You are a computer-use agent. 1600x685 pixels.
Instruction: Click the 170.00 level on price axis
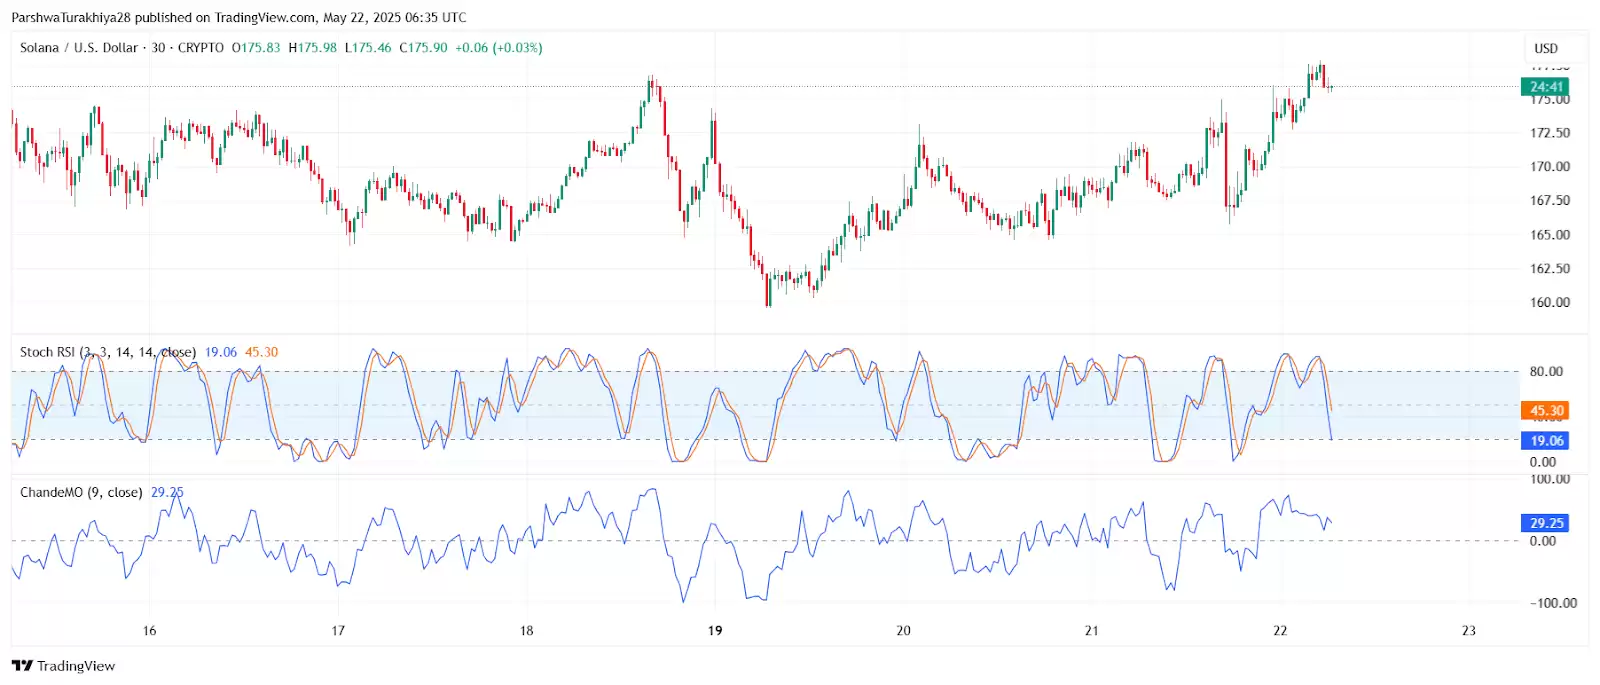tap(1549, 167)
